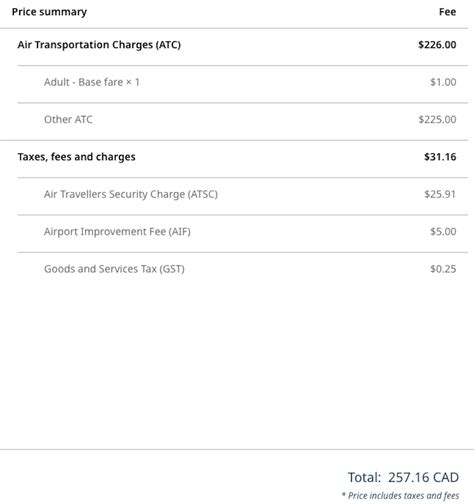Click the empty area below GST row

(x=237, y=367)
